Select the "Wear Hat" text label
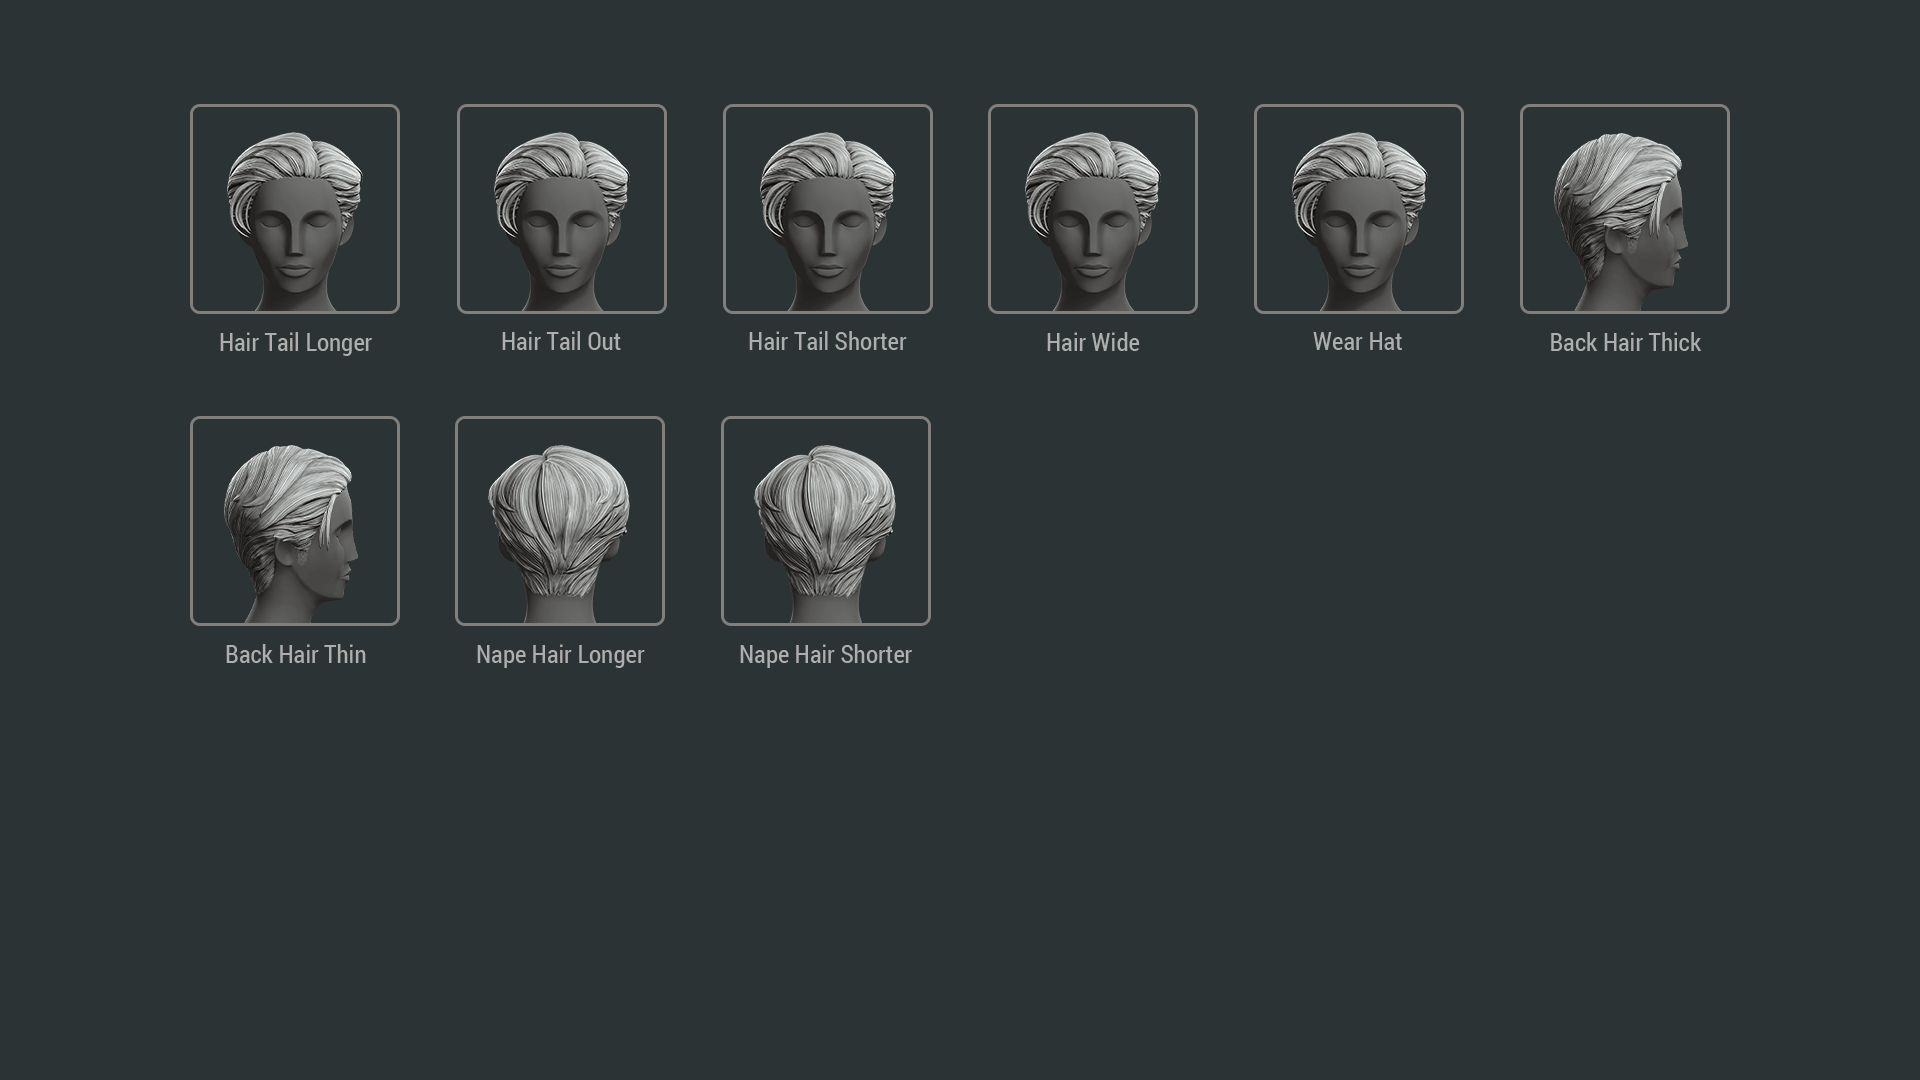1920x1080 pixels. click(x=1358, y=342)
